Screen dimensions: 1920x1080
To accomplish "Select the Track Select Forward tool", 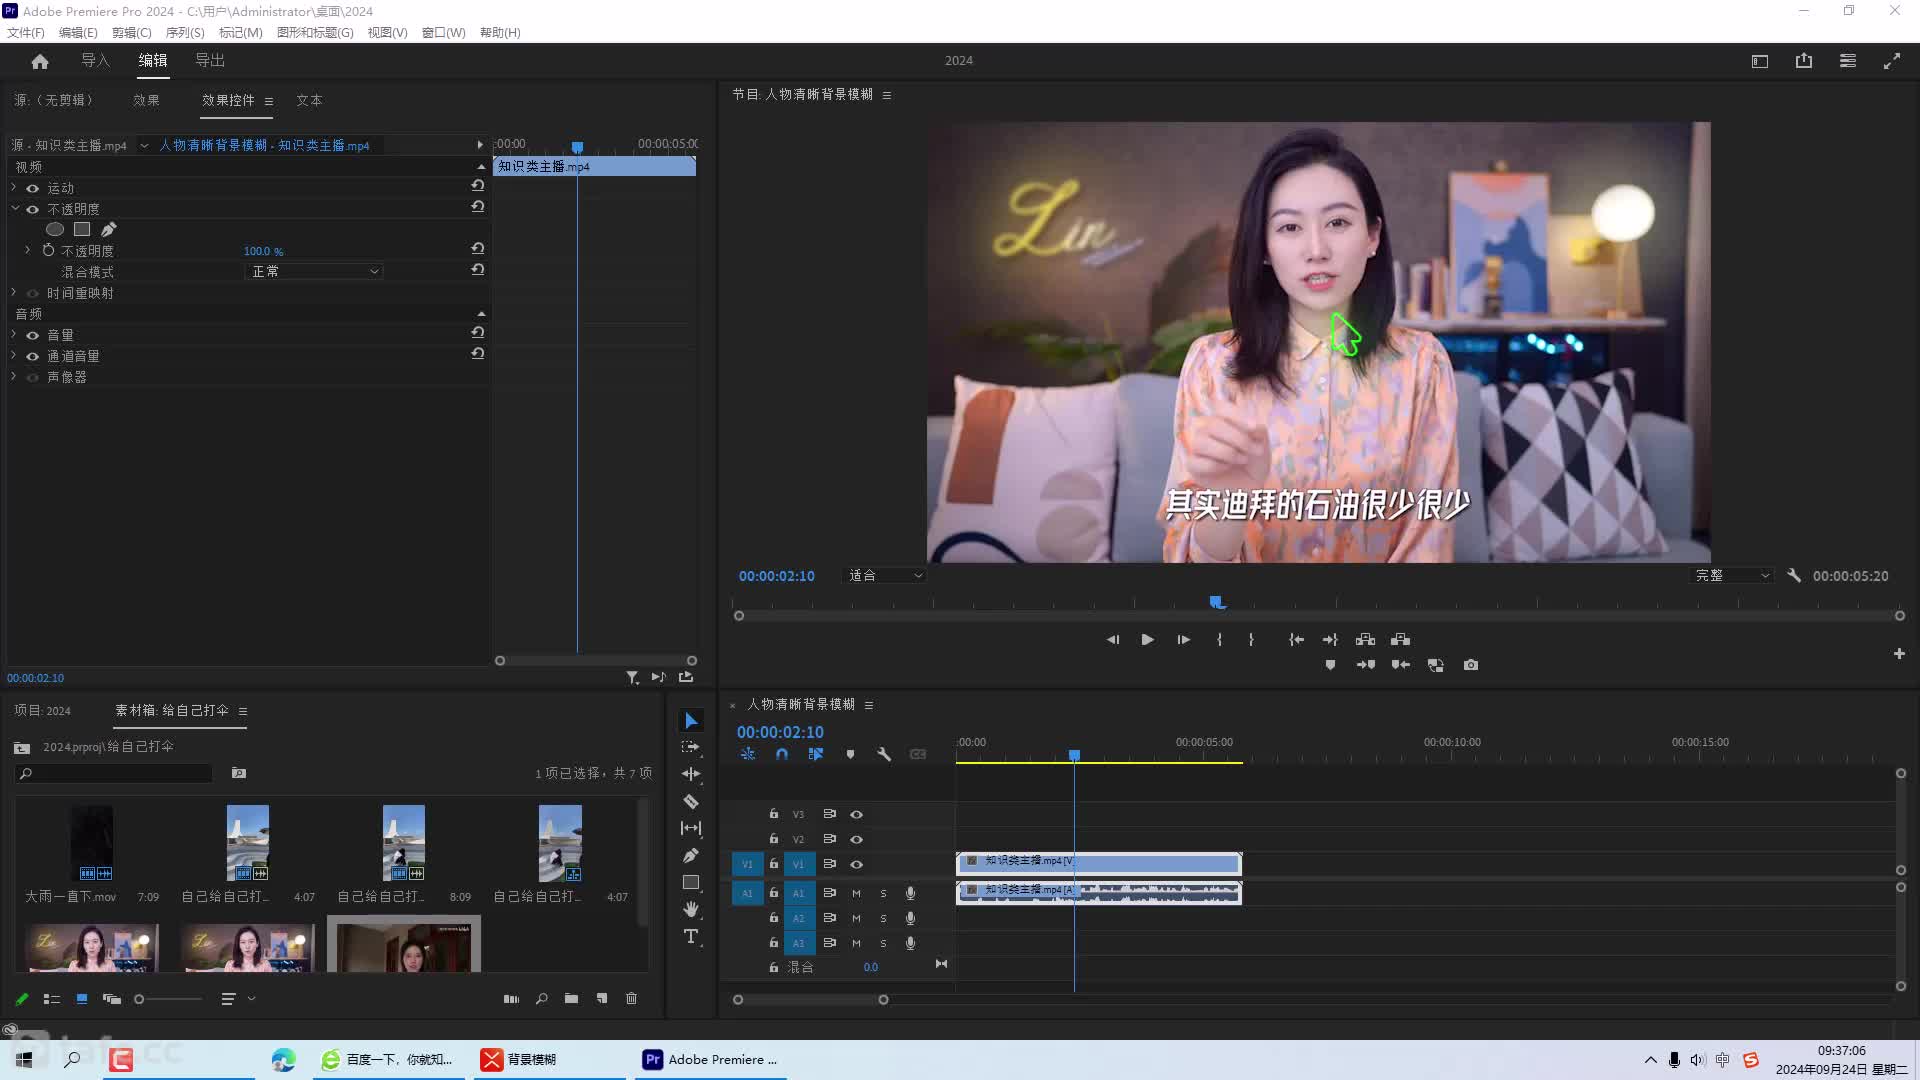I will coord(691,747).
